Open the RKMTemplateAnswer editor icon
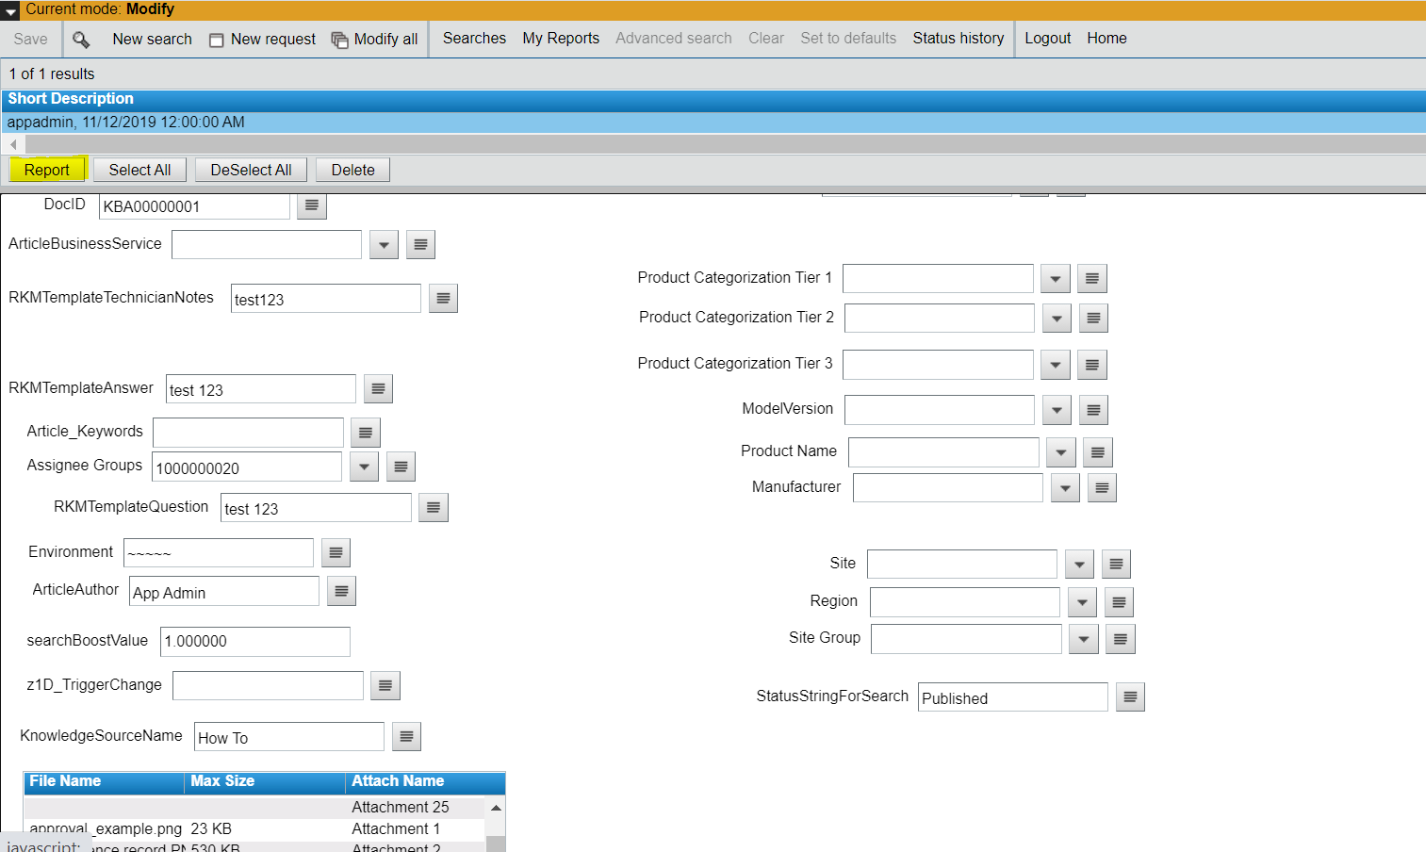 pyautogui.click(x=378, y=389)
